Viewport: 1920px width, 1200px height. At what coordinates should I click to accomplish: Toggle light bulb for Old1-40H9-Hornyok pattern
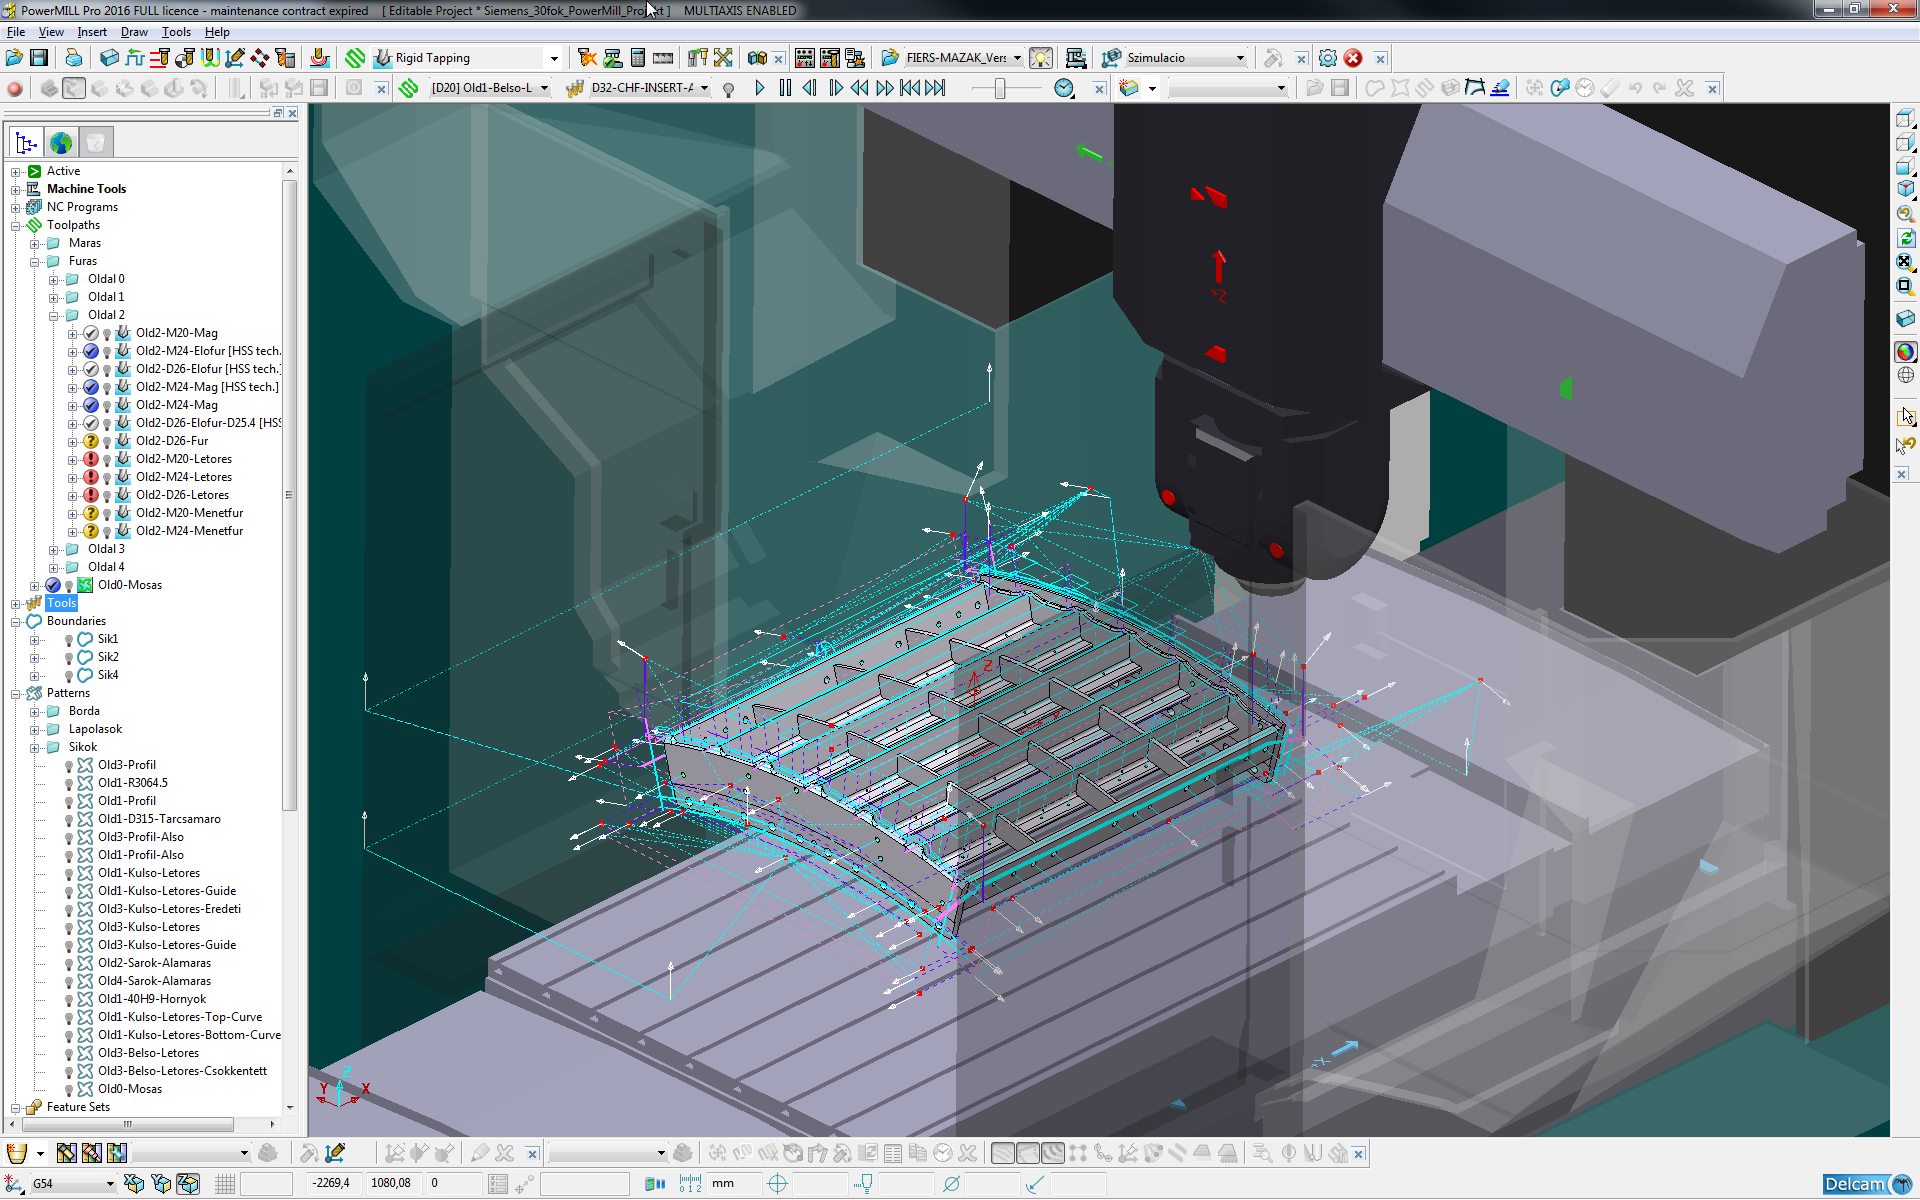(x=69, y=1000)
